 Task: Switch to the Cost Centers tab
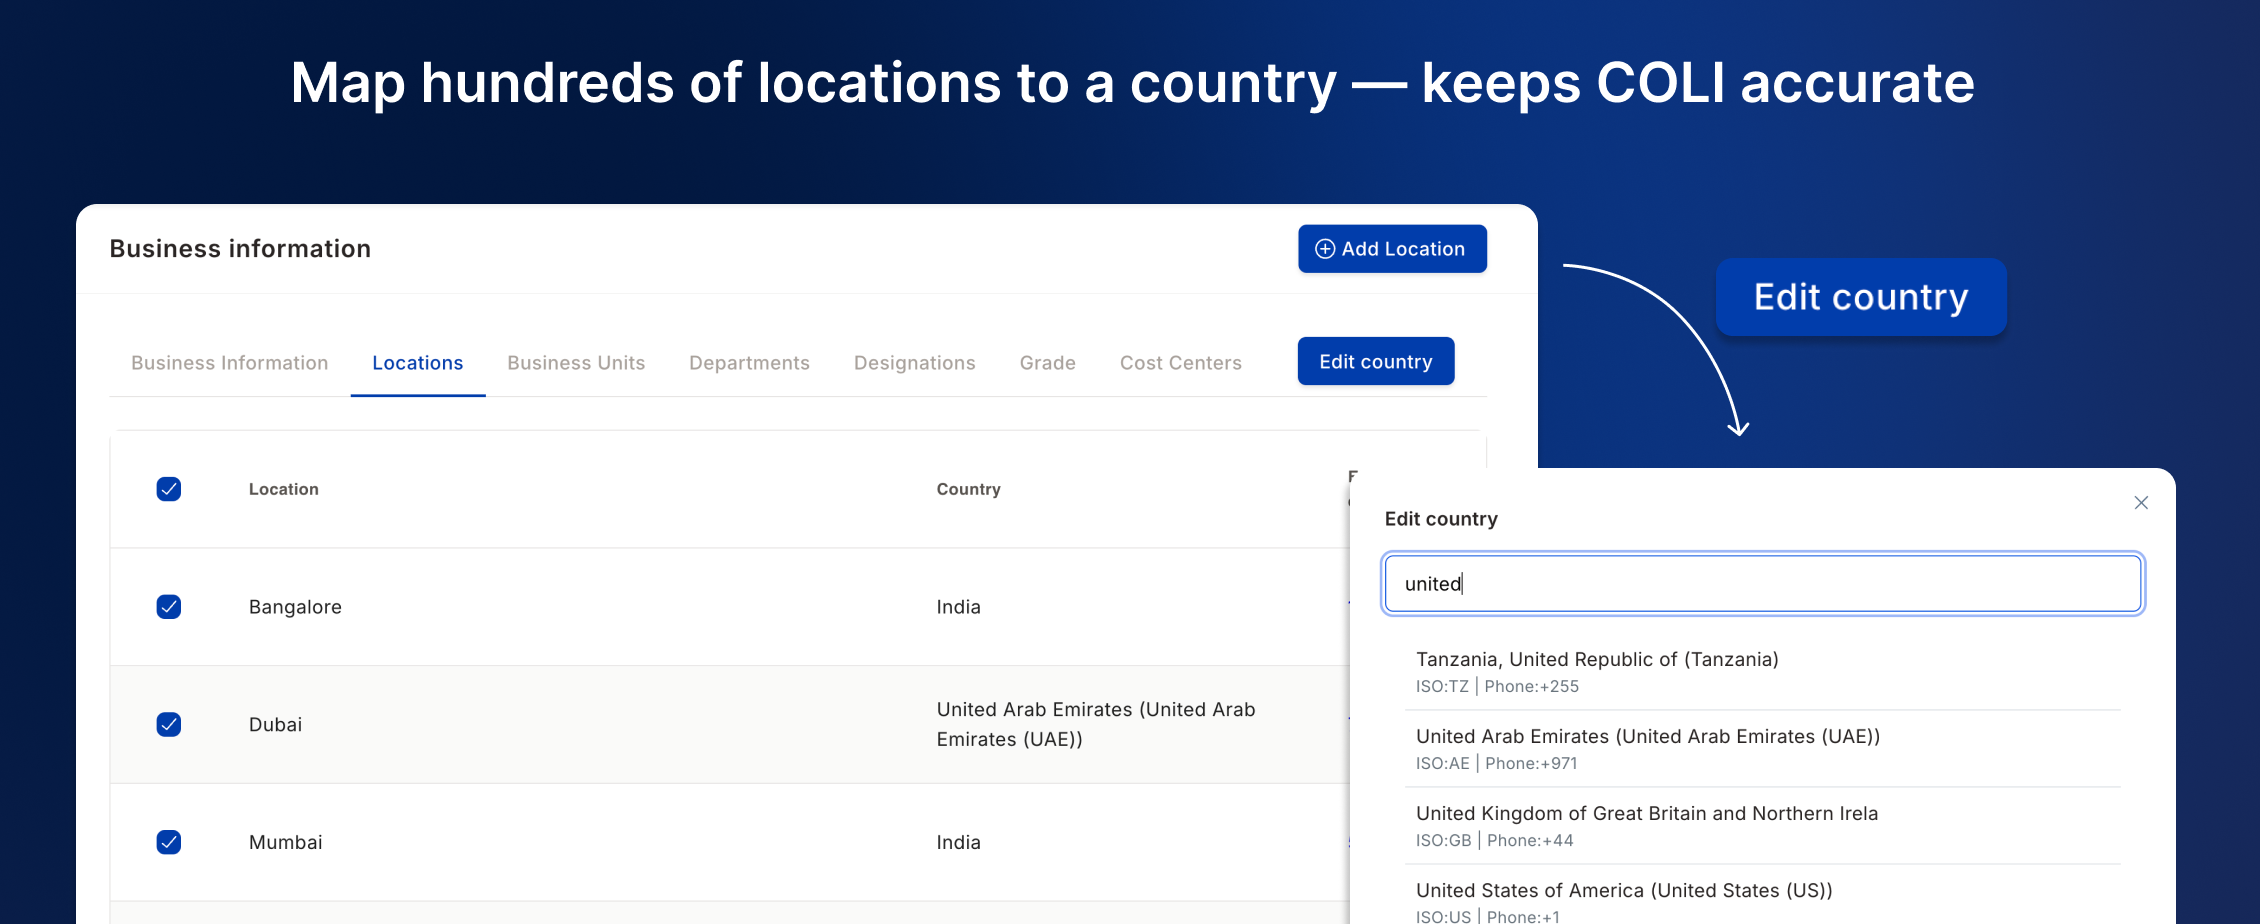(x=1181, y=363)
